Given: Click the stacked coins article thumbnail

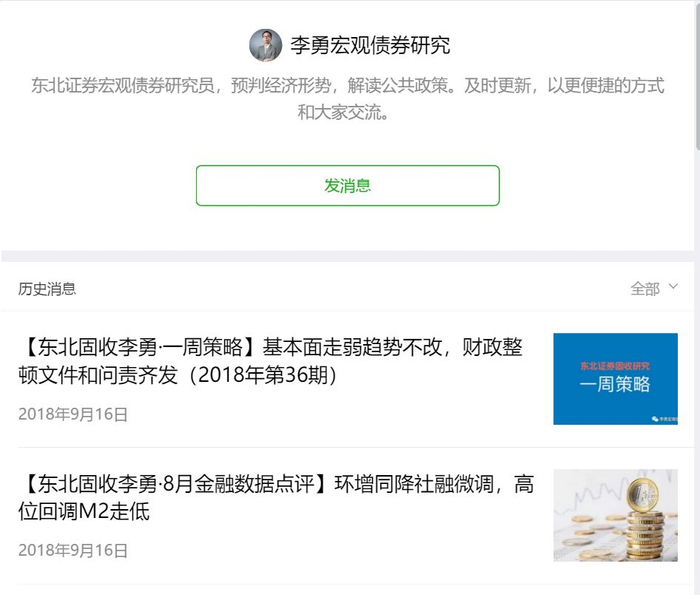Looking at the screenshot, I should [615, 515].
